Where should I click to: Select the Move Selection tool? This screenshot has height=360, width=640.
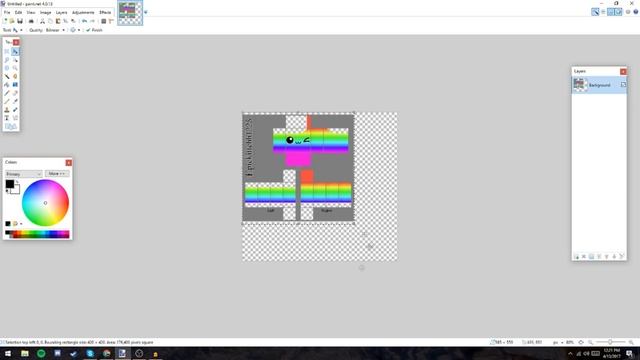[15, 60]
